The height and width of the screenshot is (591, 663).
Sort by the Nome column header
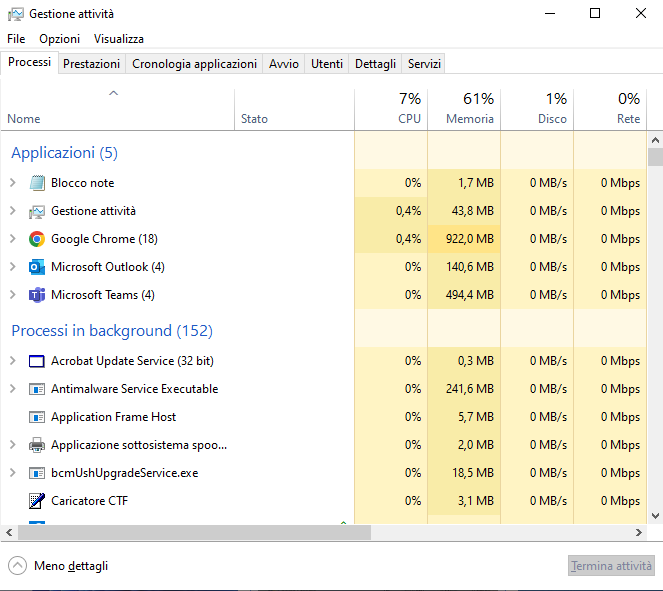click(x=118, y=109)
